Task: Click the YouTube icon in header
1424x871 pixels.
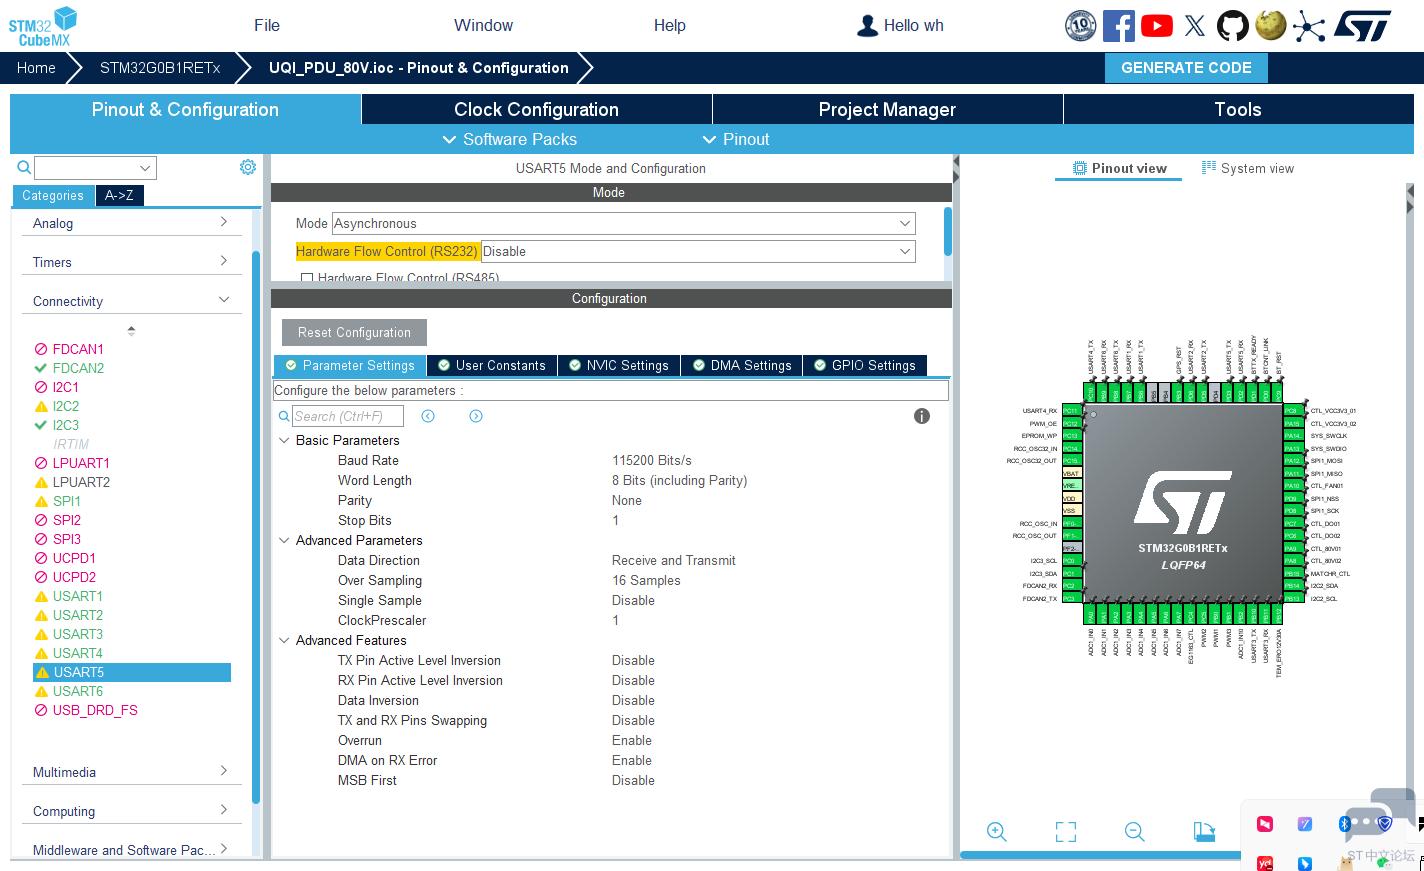Action: (1157, 26)
